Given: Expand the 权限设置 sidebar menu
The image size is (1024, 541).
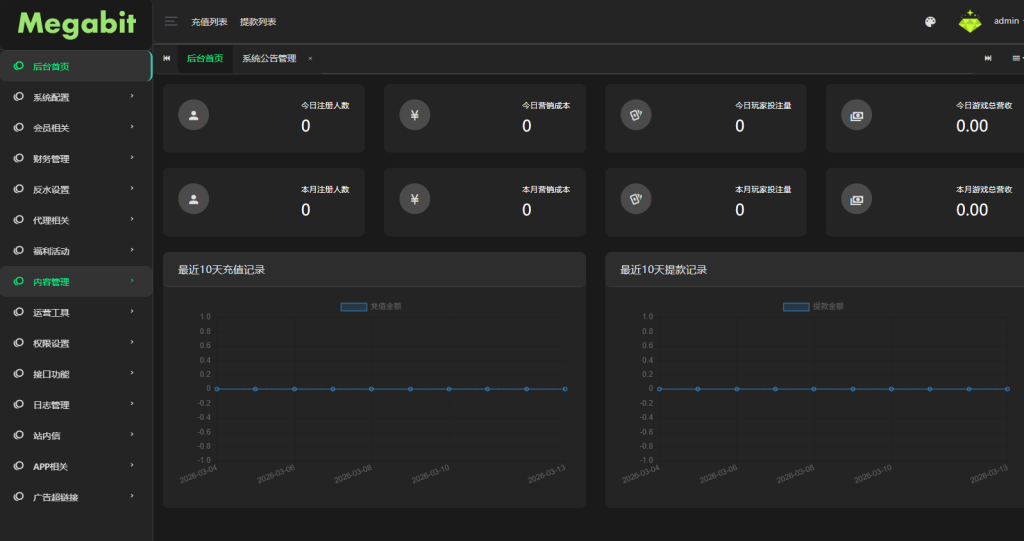Looking at the screenshot, I should (76, 343).
